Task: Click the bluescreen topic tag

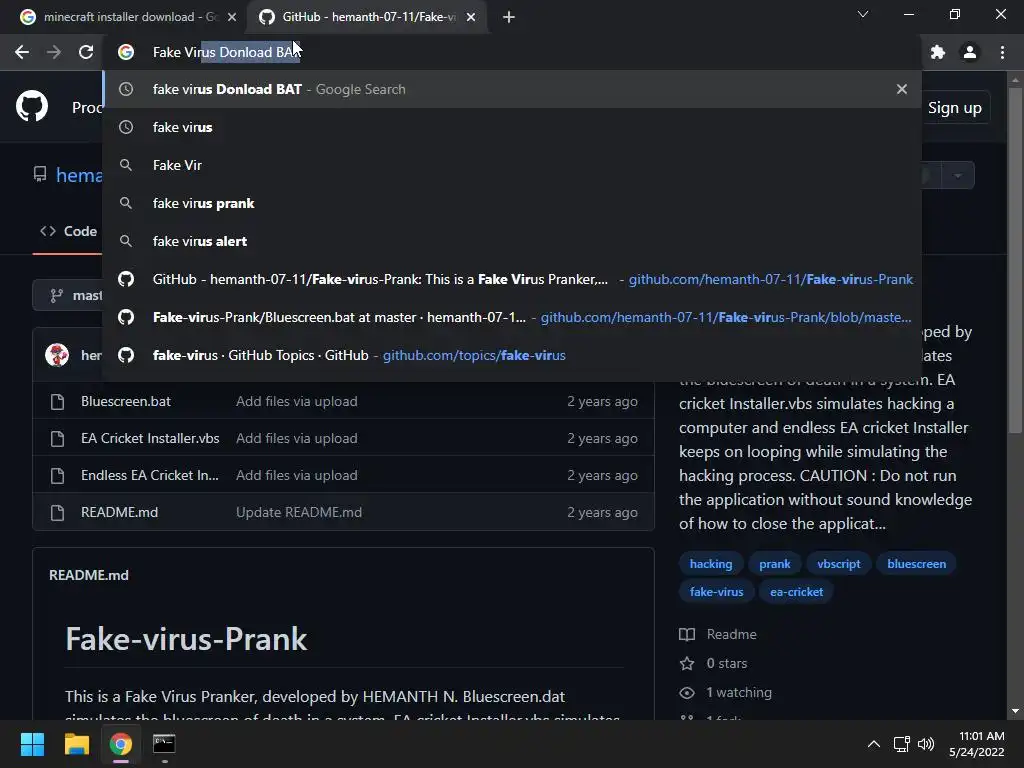Action: (x=916, y=564)
